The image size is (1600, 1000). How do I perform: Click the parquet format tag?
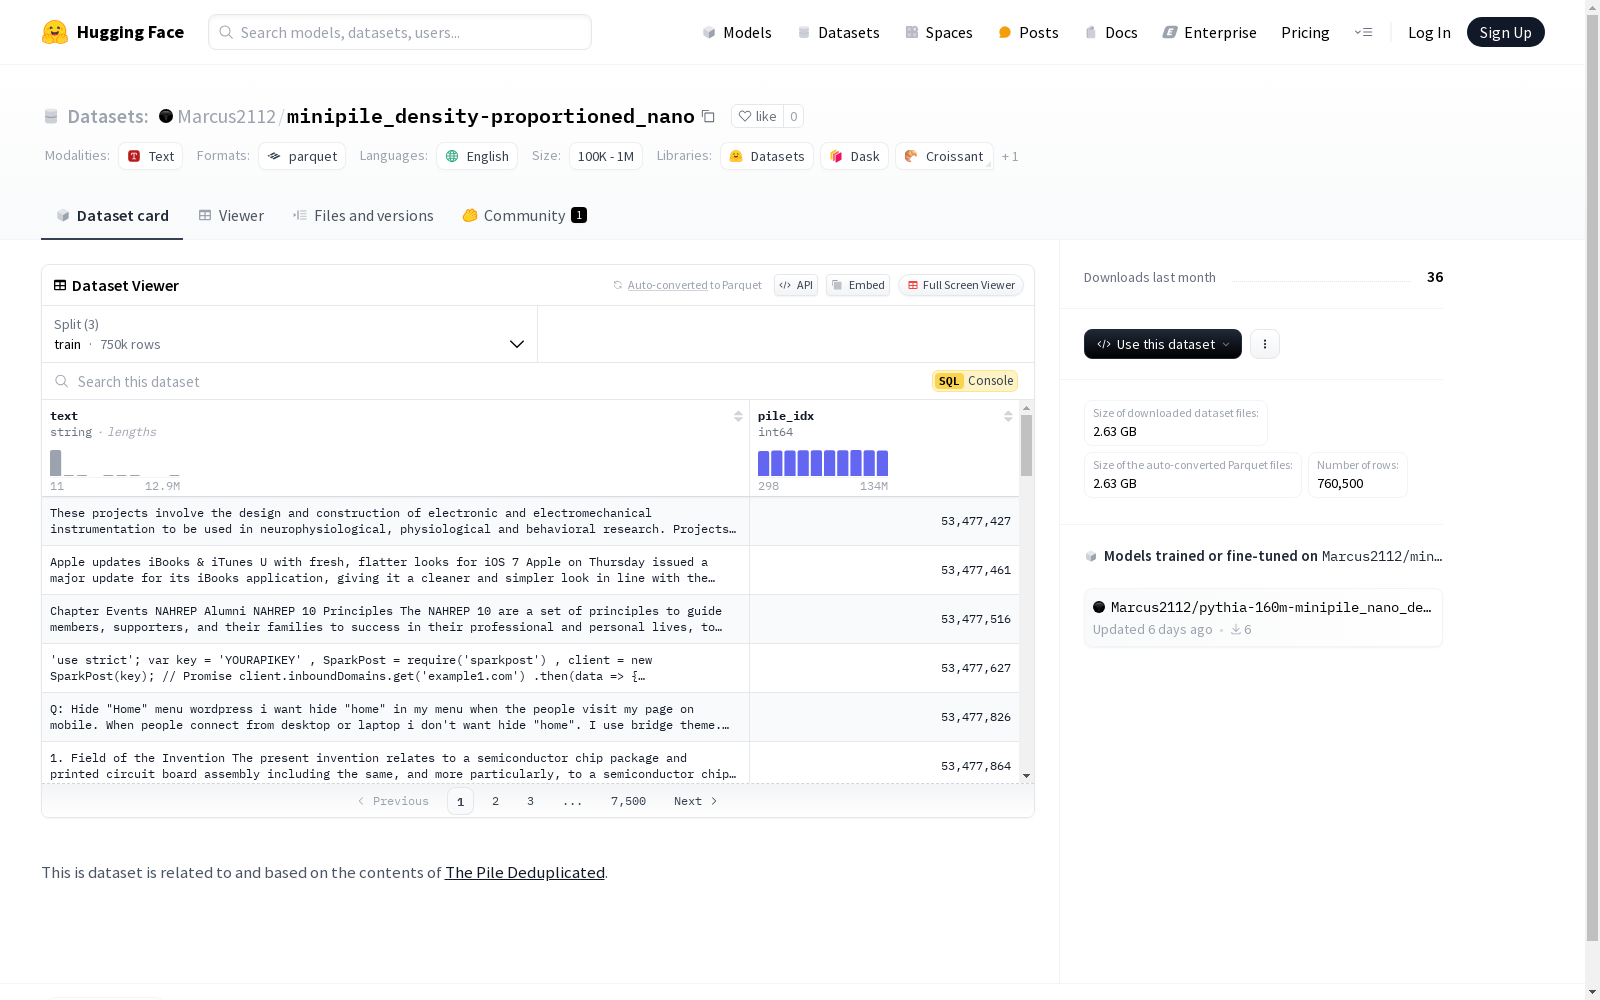tap(302, 156)
